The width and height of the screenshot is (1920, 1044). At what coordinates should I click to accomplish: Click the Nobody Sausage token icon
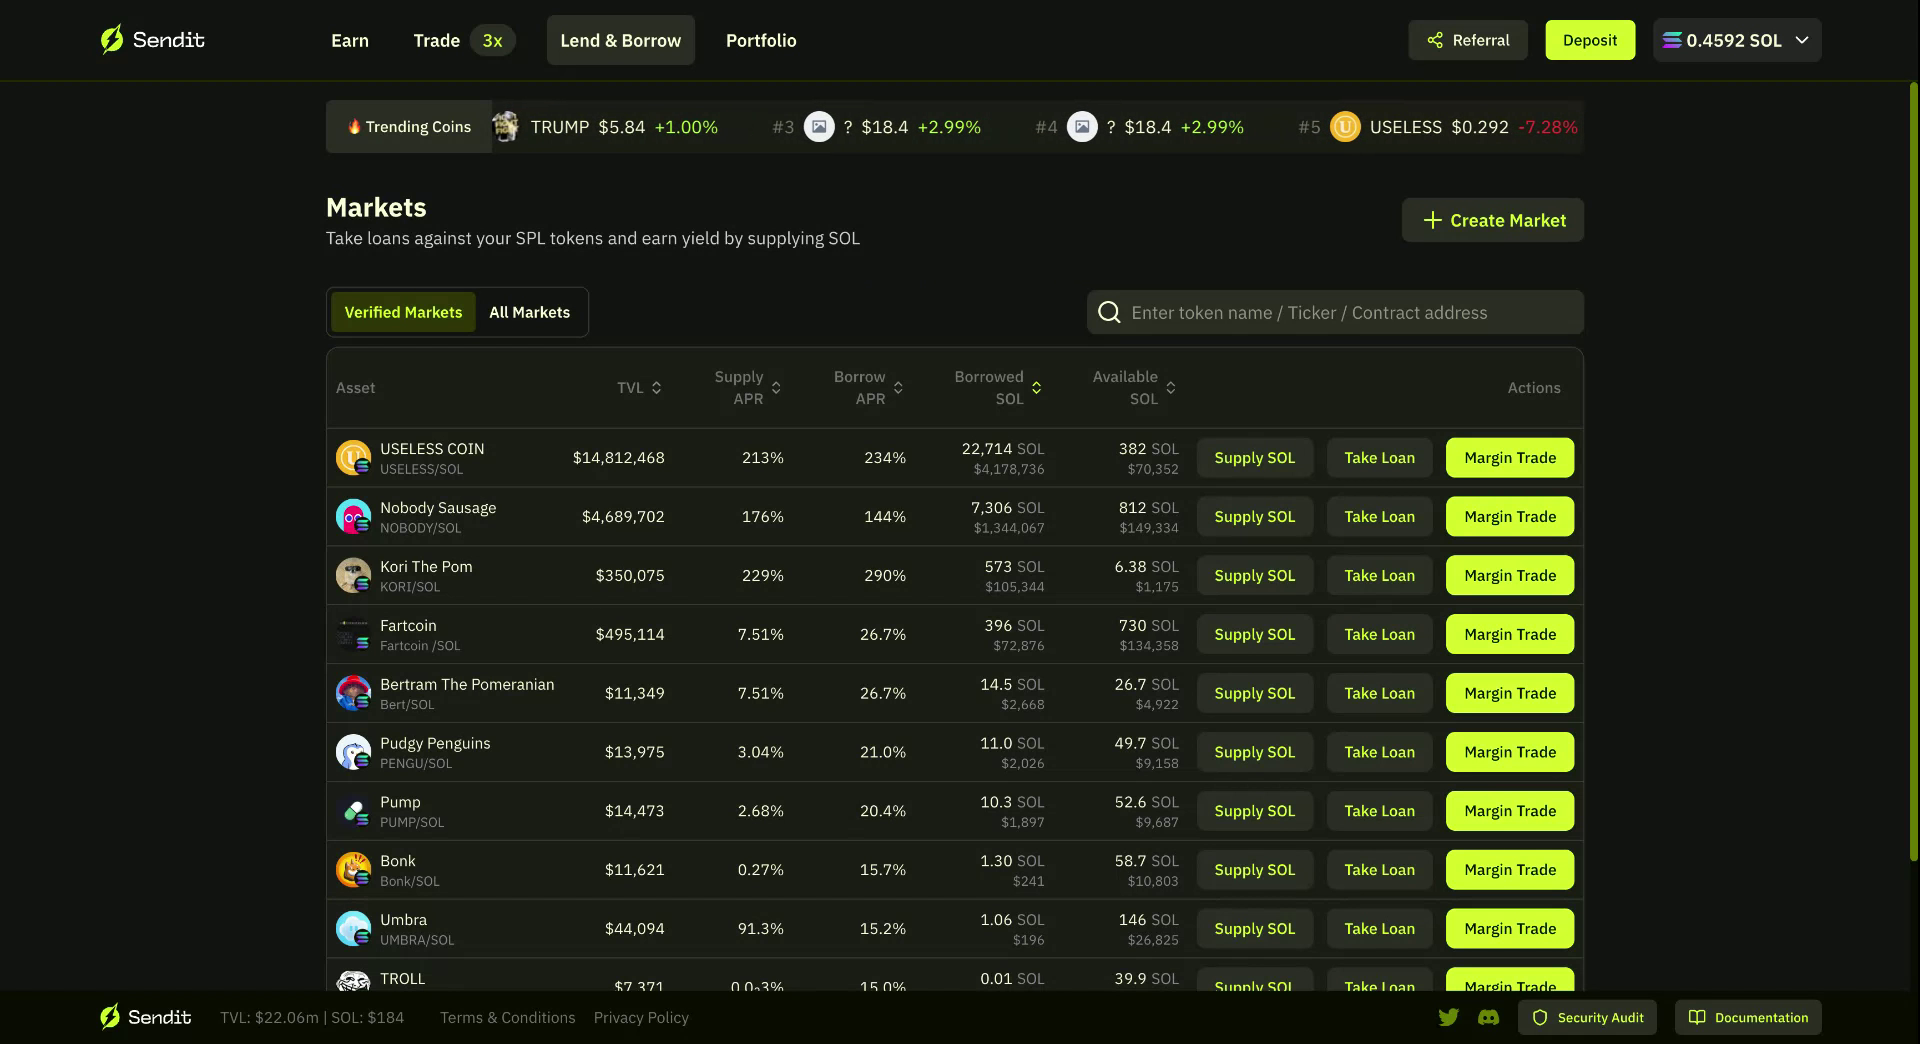pyautogui.click(x=353, y=517)
